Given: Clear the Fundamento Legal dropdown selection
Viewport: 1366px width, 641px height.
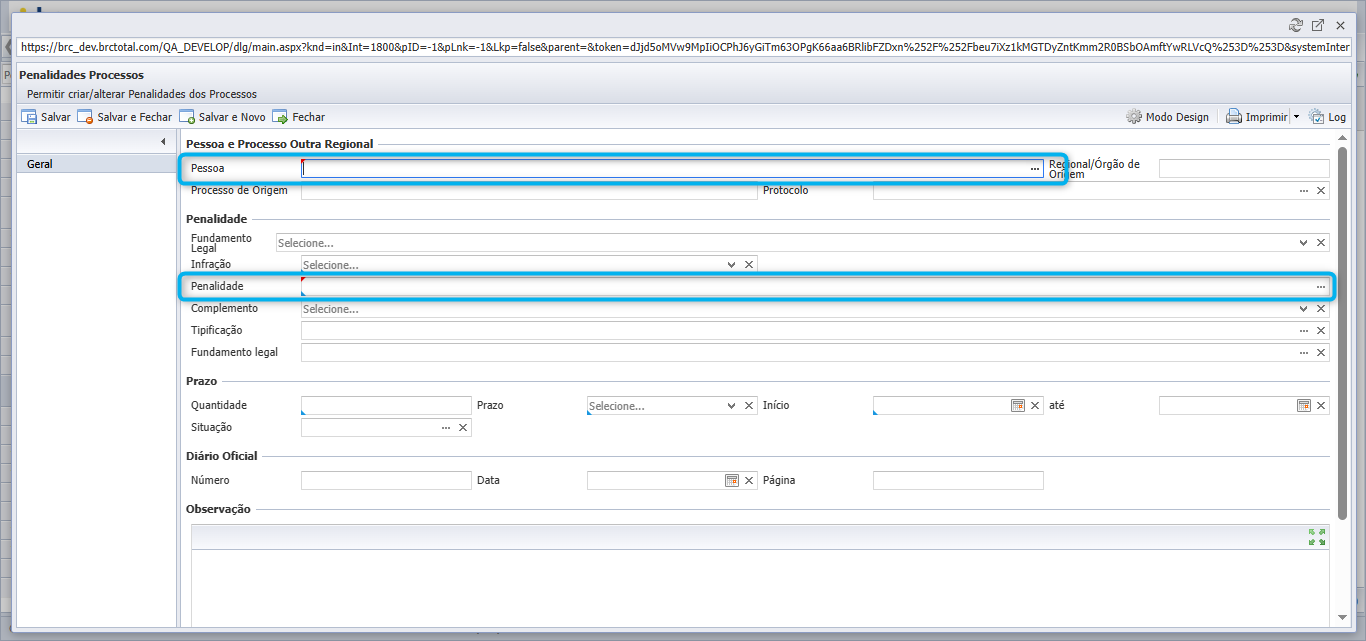Looking at the screenshot, I should coord(1321,243).
